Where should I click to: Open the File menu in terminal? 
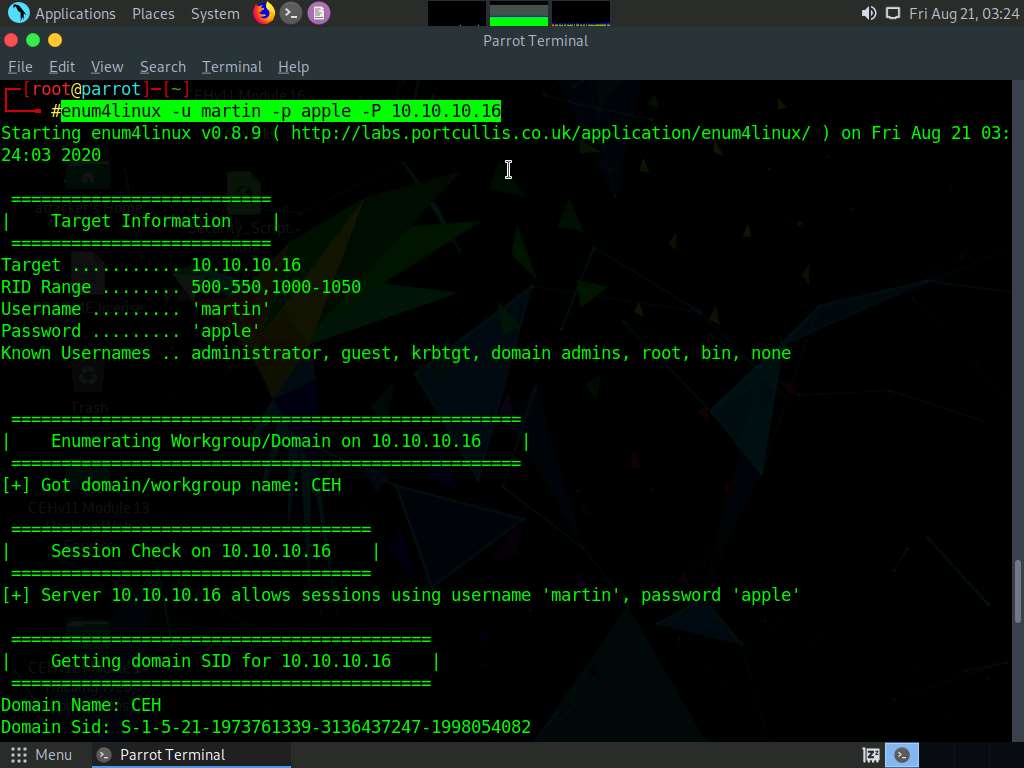click(x=20, y=67)
